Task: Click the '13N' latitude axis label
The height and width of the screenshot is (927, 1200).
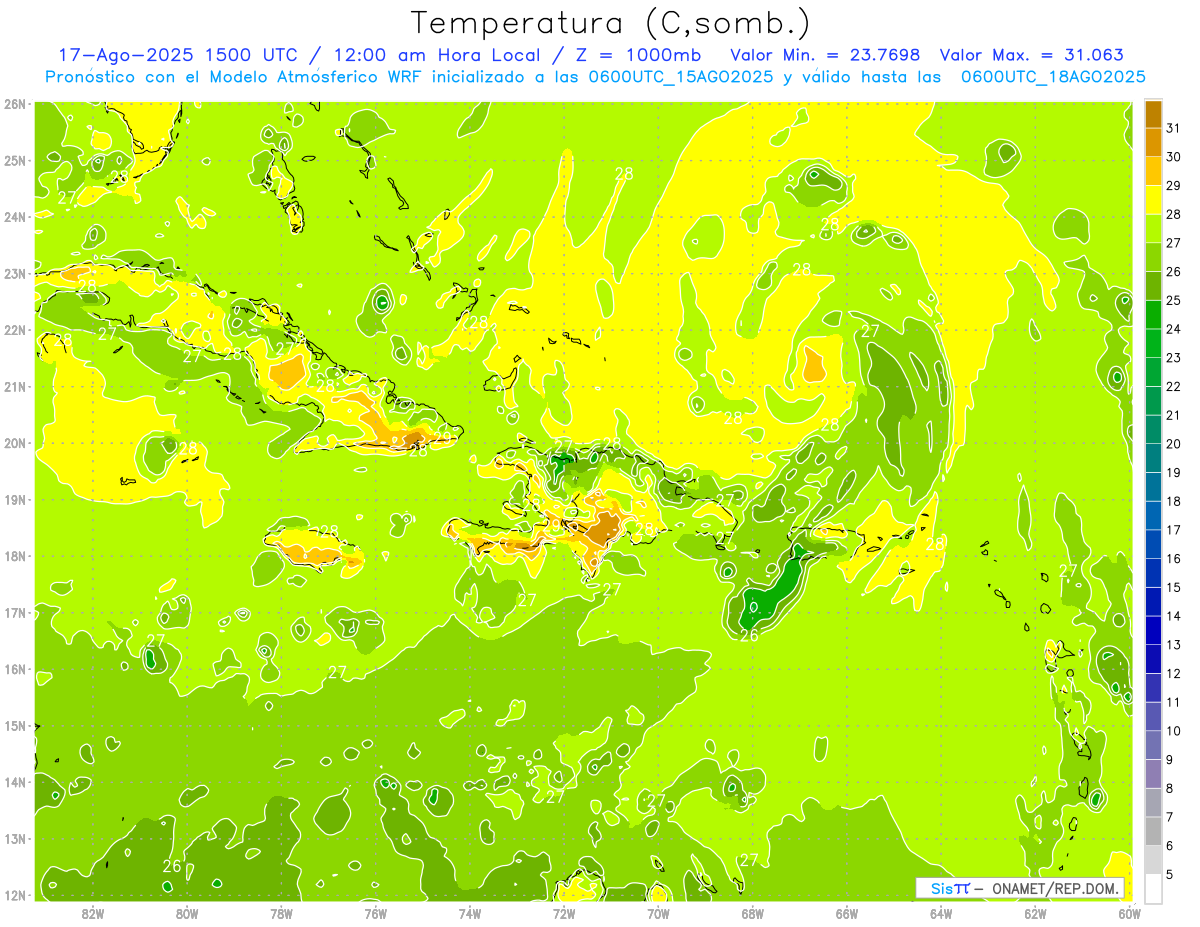Action: pos(16,838)
